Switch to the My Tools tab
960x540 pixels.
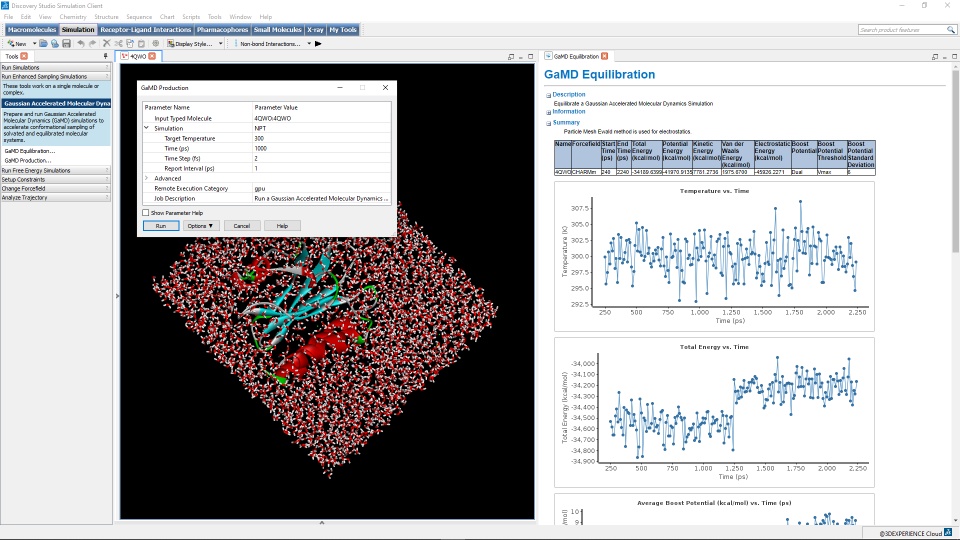pos(343,29)
